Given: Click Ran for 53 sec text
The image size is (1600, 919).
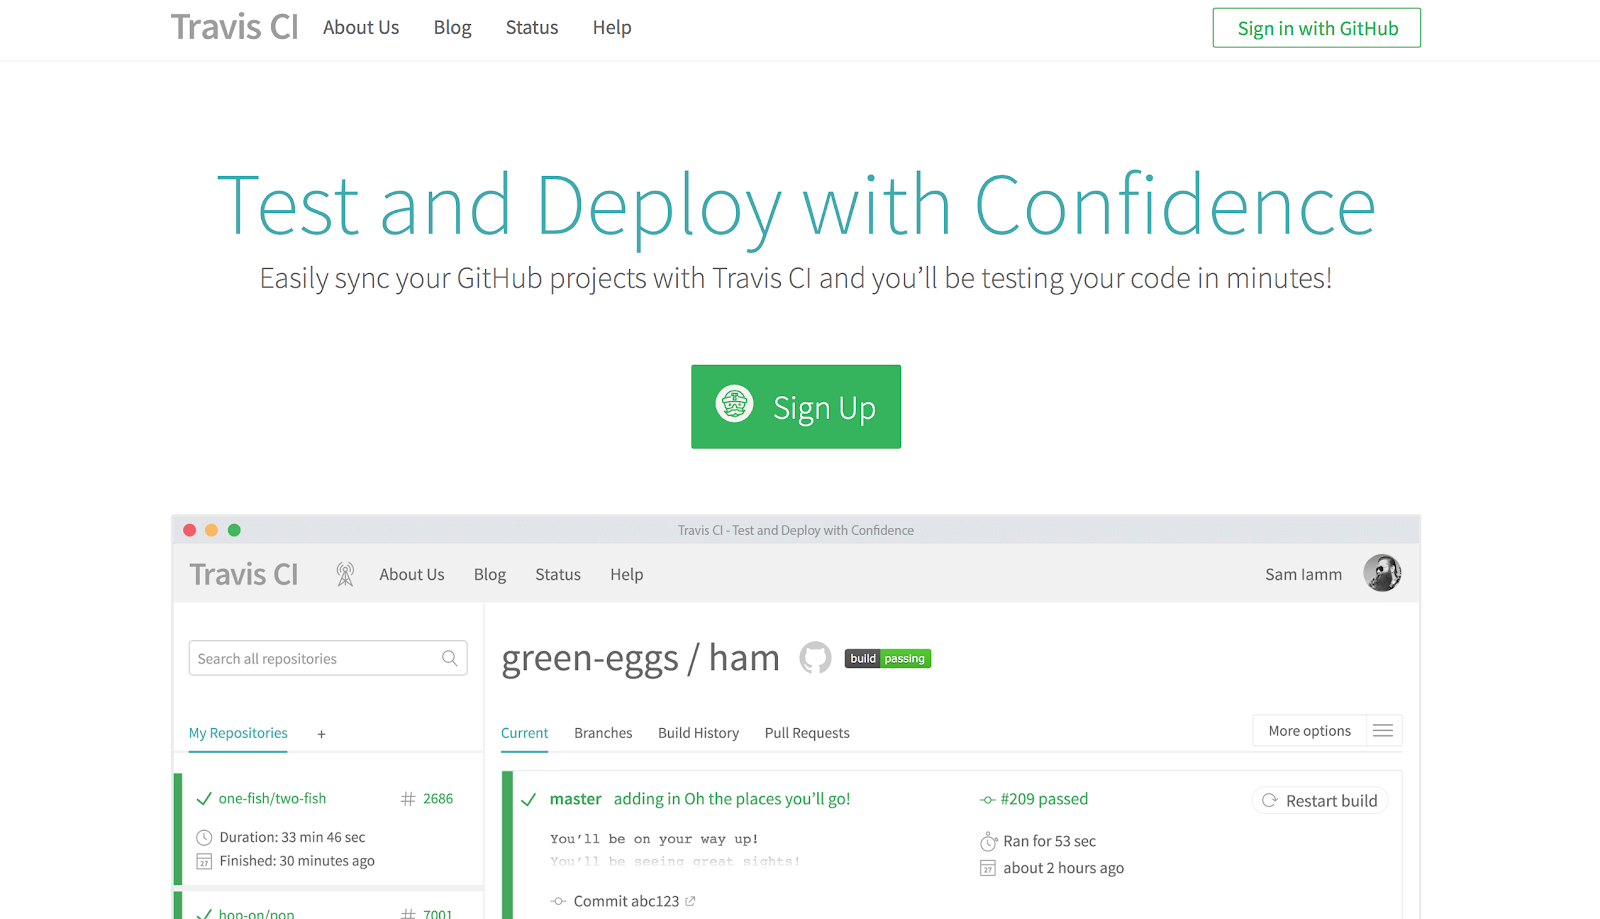Looking at the screenshot, I should pos(1050,841).
